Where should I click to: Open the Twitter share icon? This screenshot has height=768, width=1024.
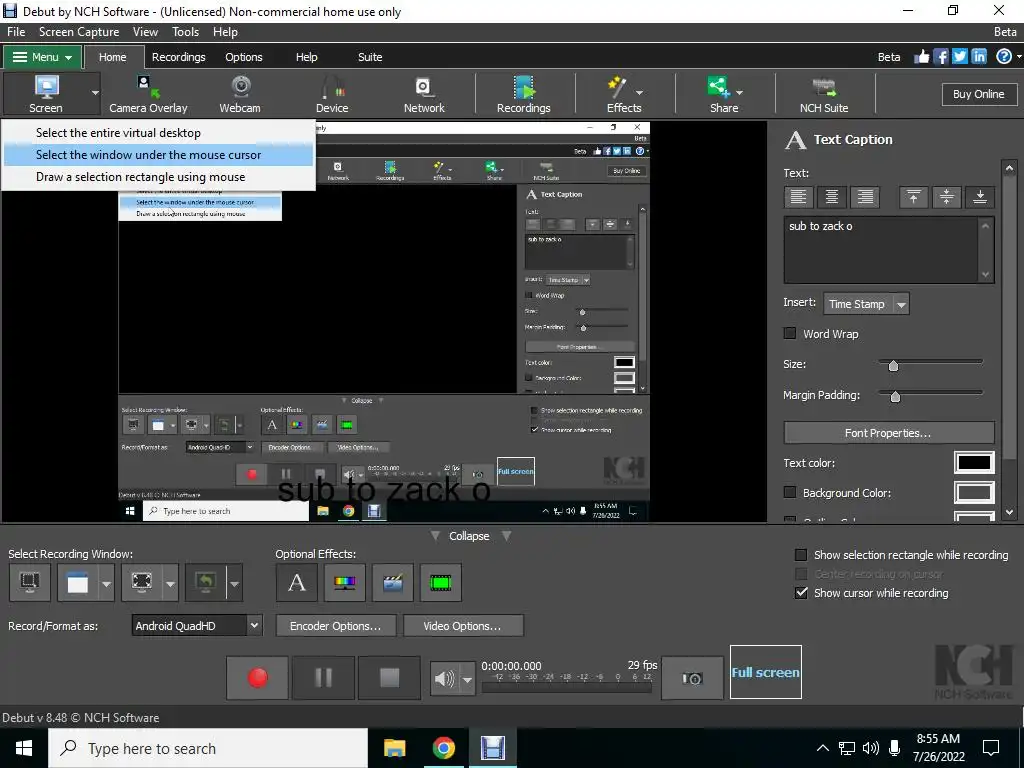pos(960,57)
